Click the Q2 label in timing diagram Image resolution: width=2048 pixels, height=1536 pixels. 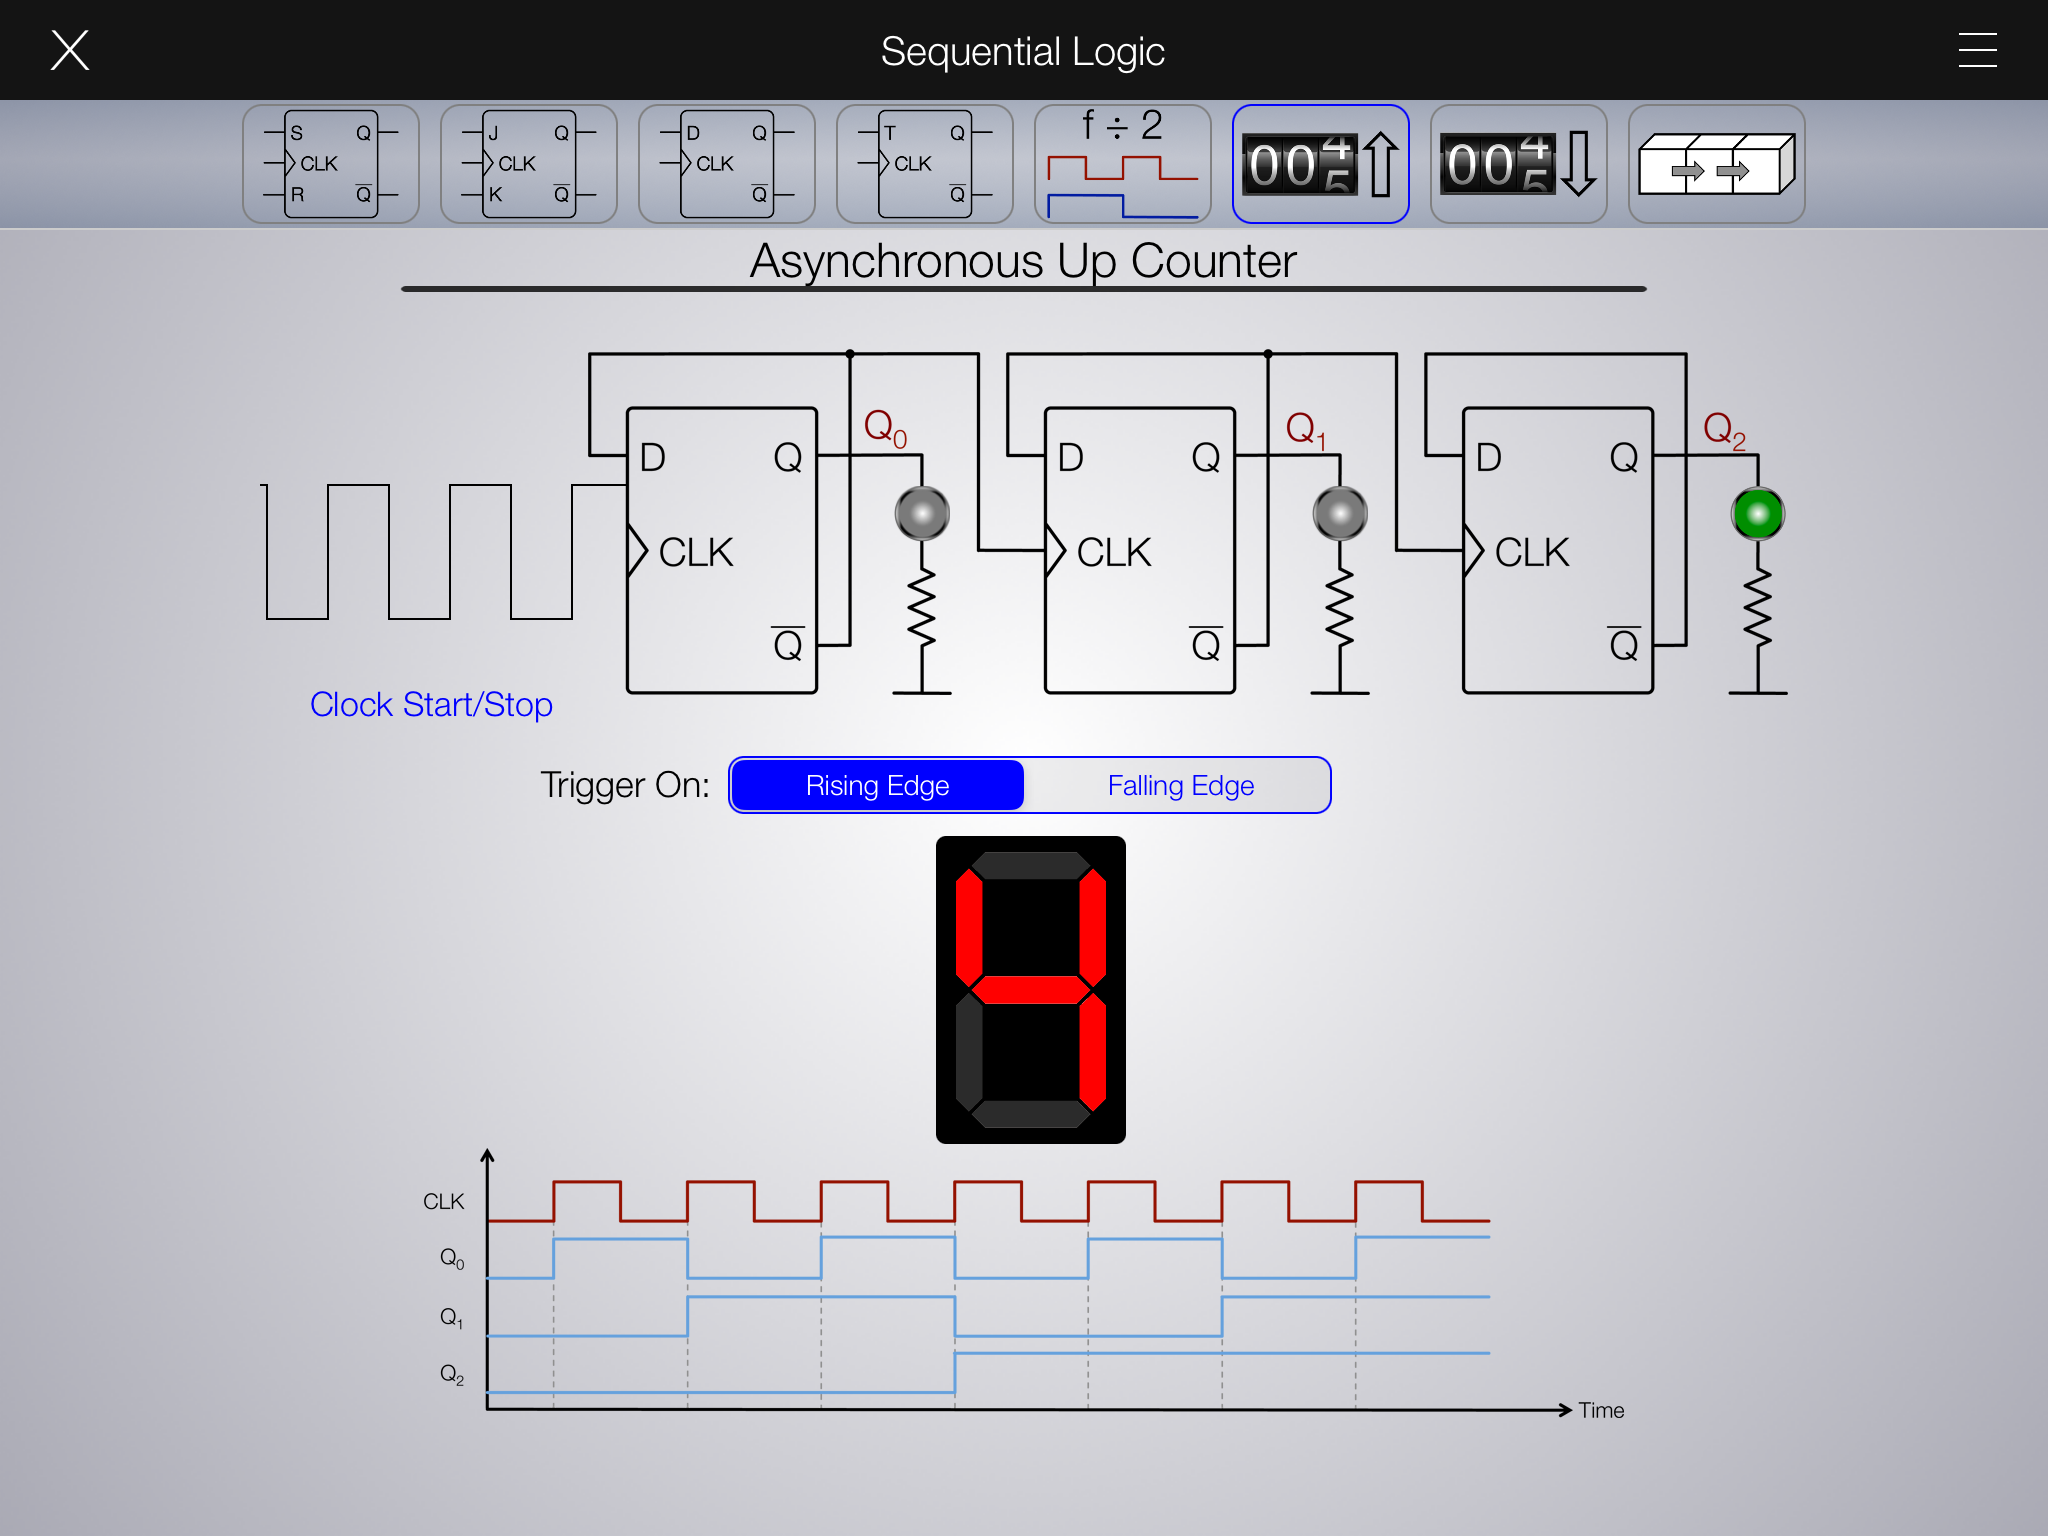click(x=452, y=1374)
